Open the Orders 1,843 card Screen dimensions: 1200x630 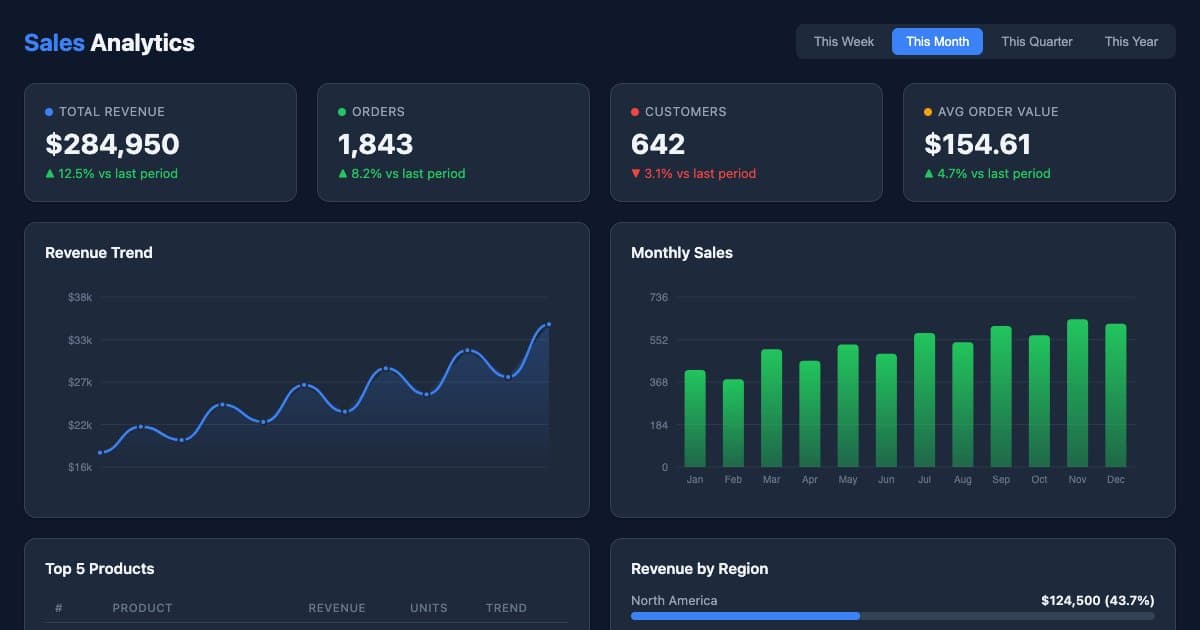[x=453, y=142]
